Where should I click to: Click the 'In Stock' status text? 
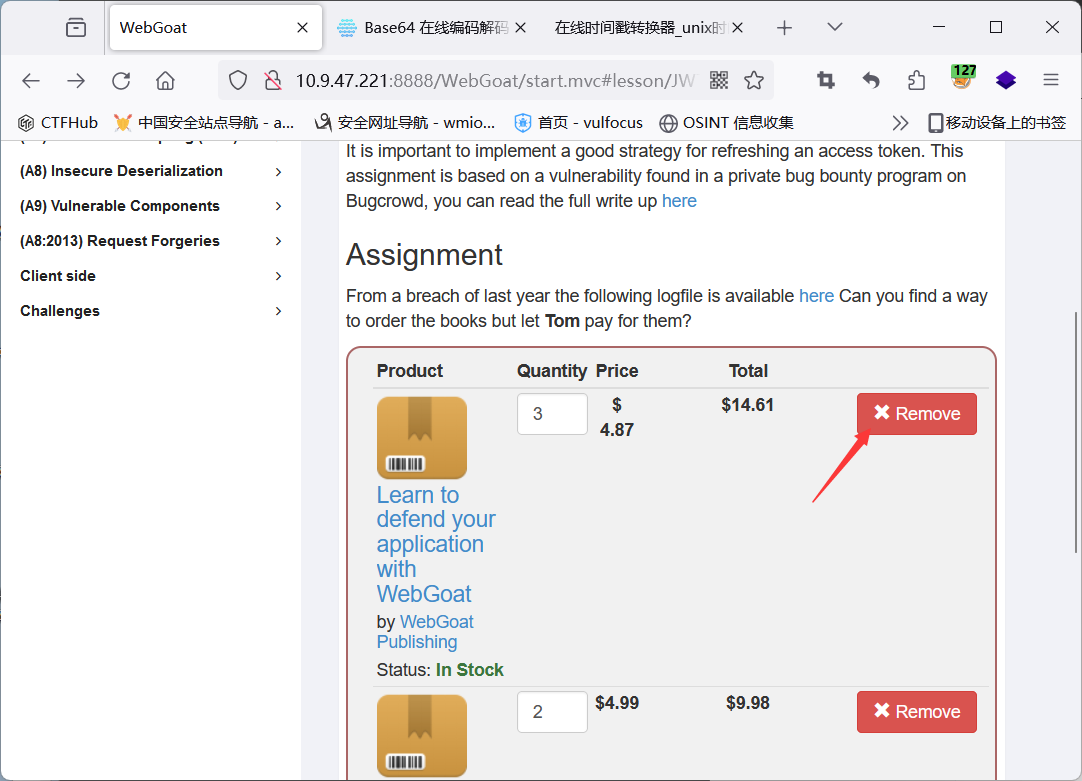coord(469,670)
